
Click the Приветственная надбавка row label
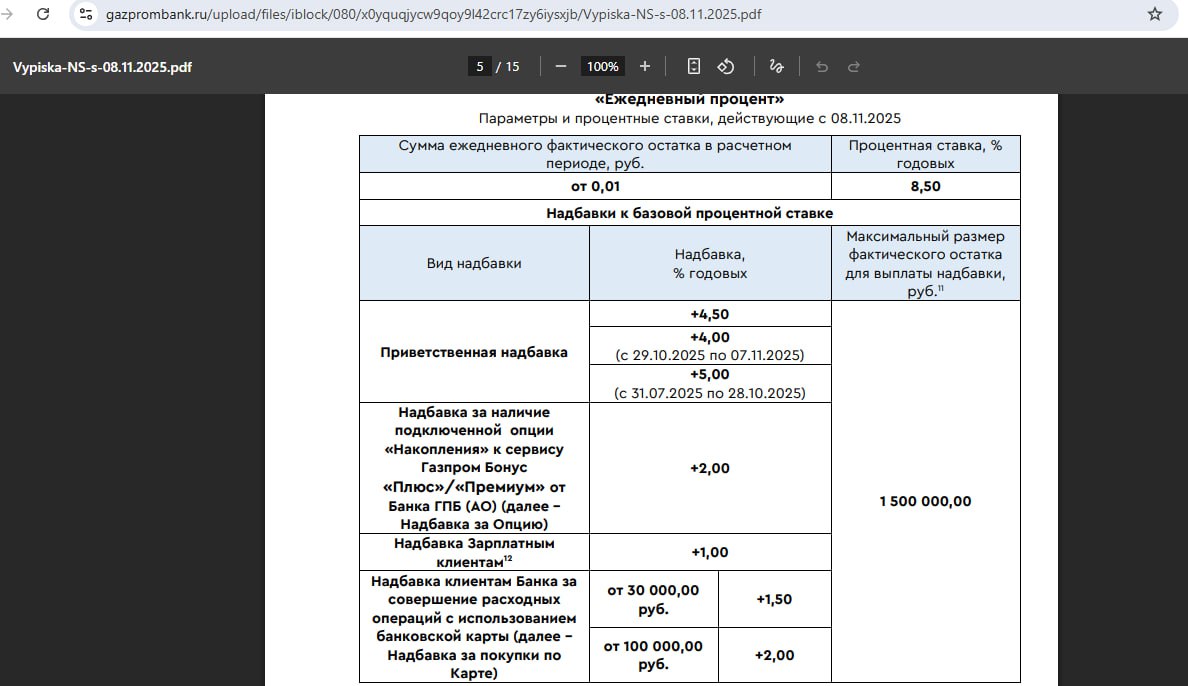tap(474, 352)
